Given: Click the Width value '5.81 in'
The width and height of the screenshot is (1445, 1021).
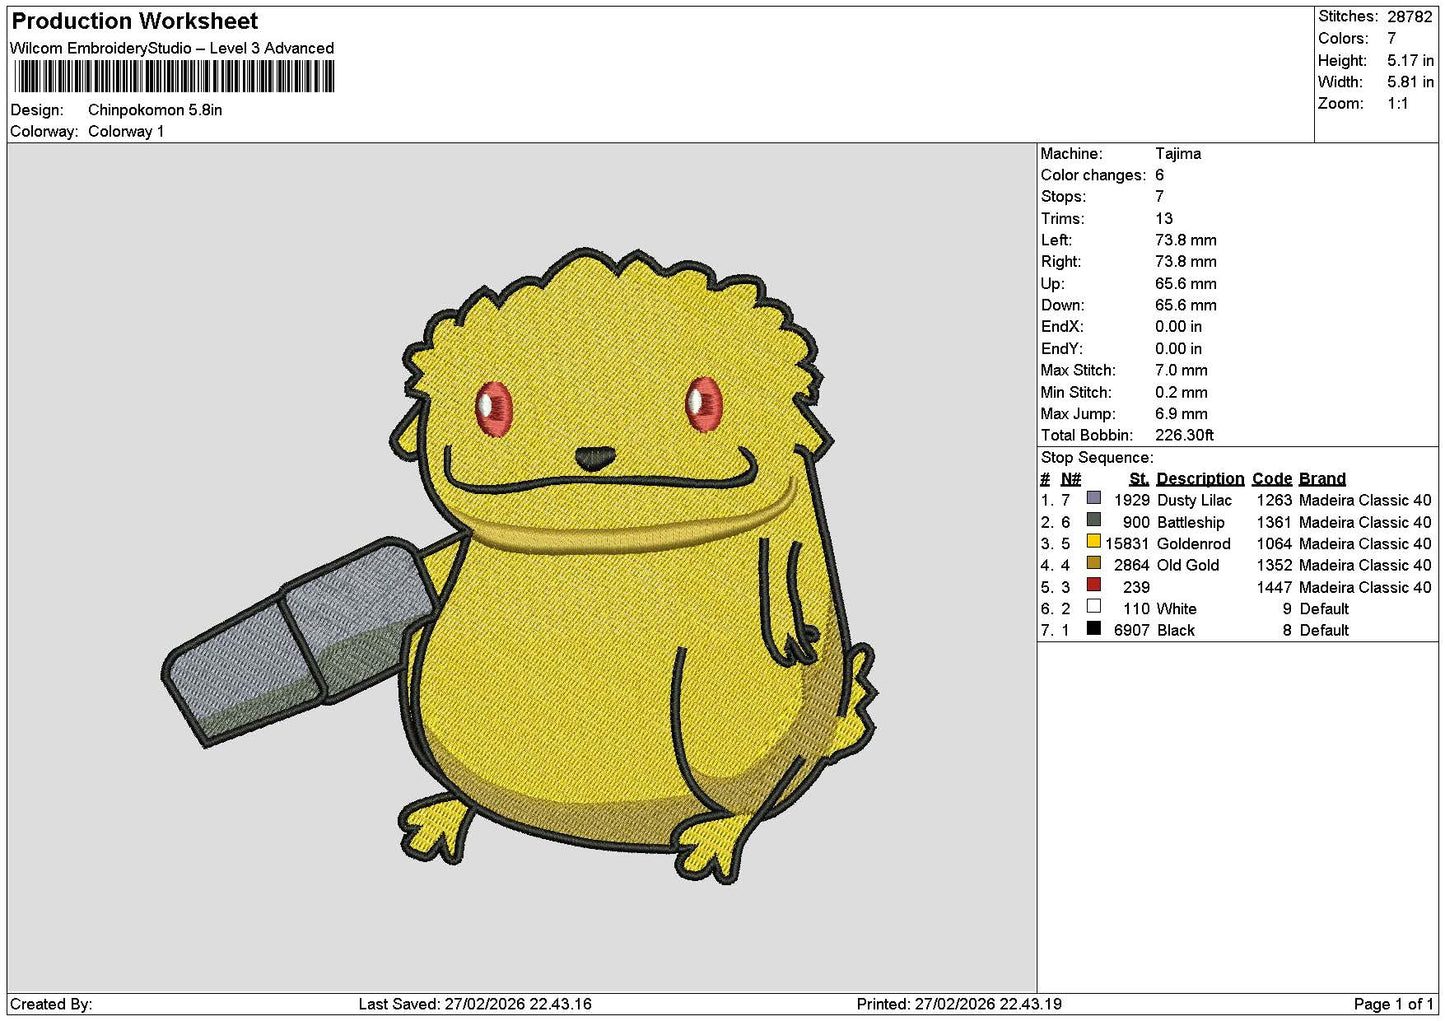Looking at the screenshot, I should 1410,82.
